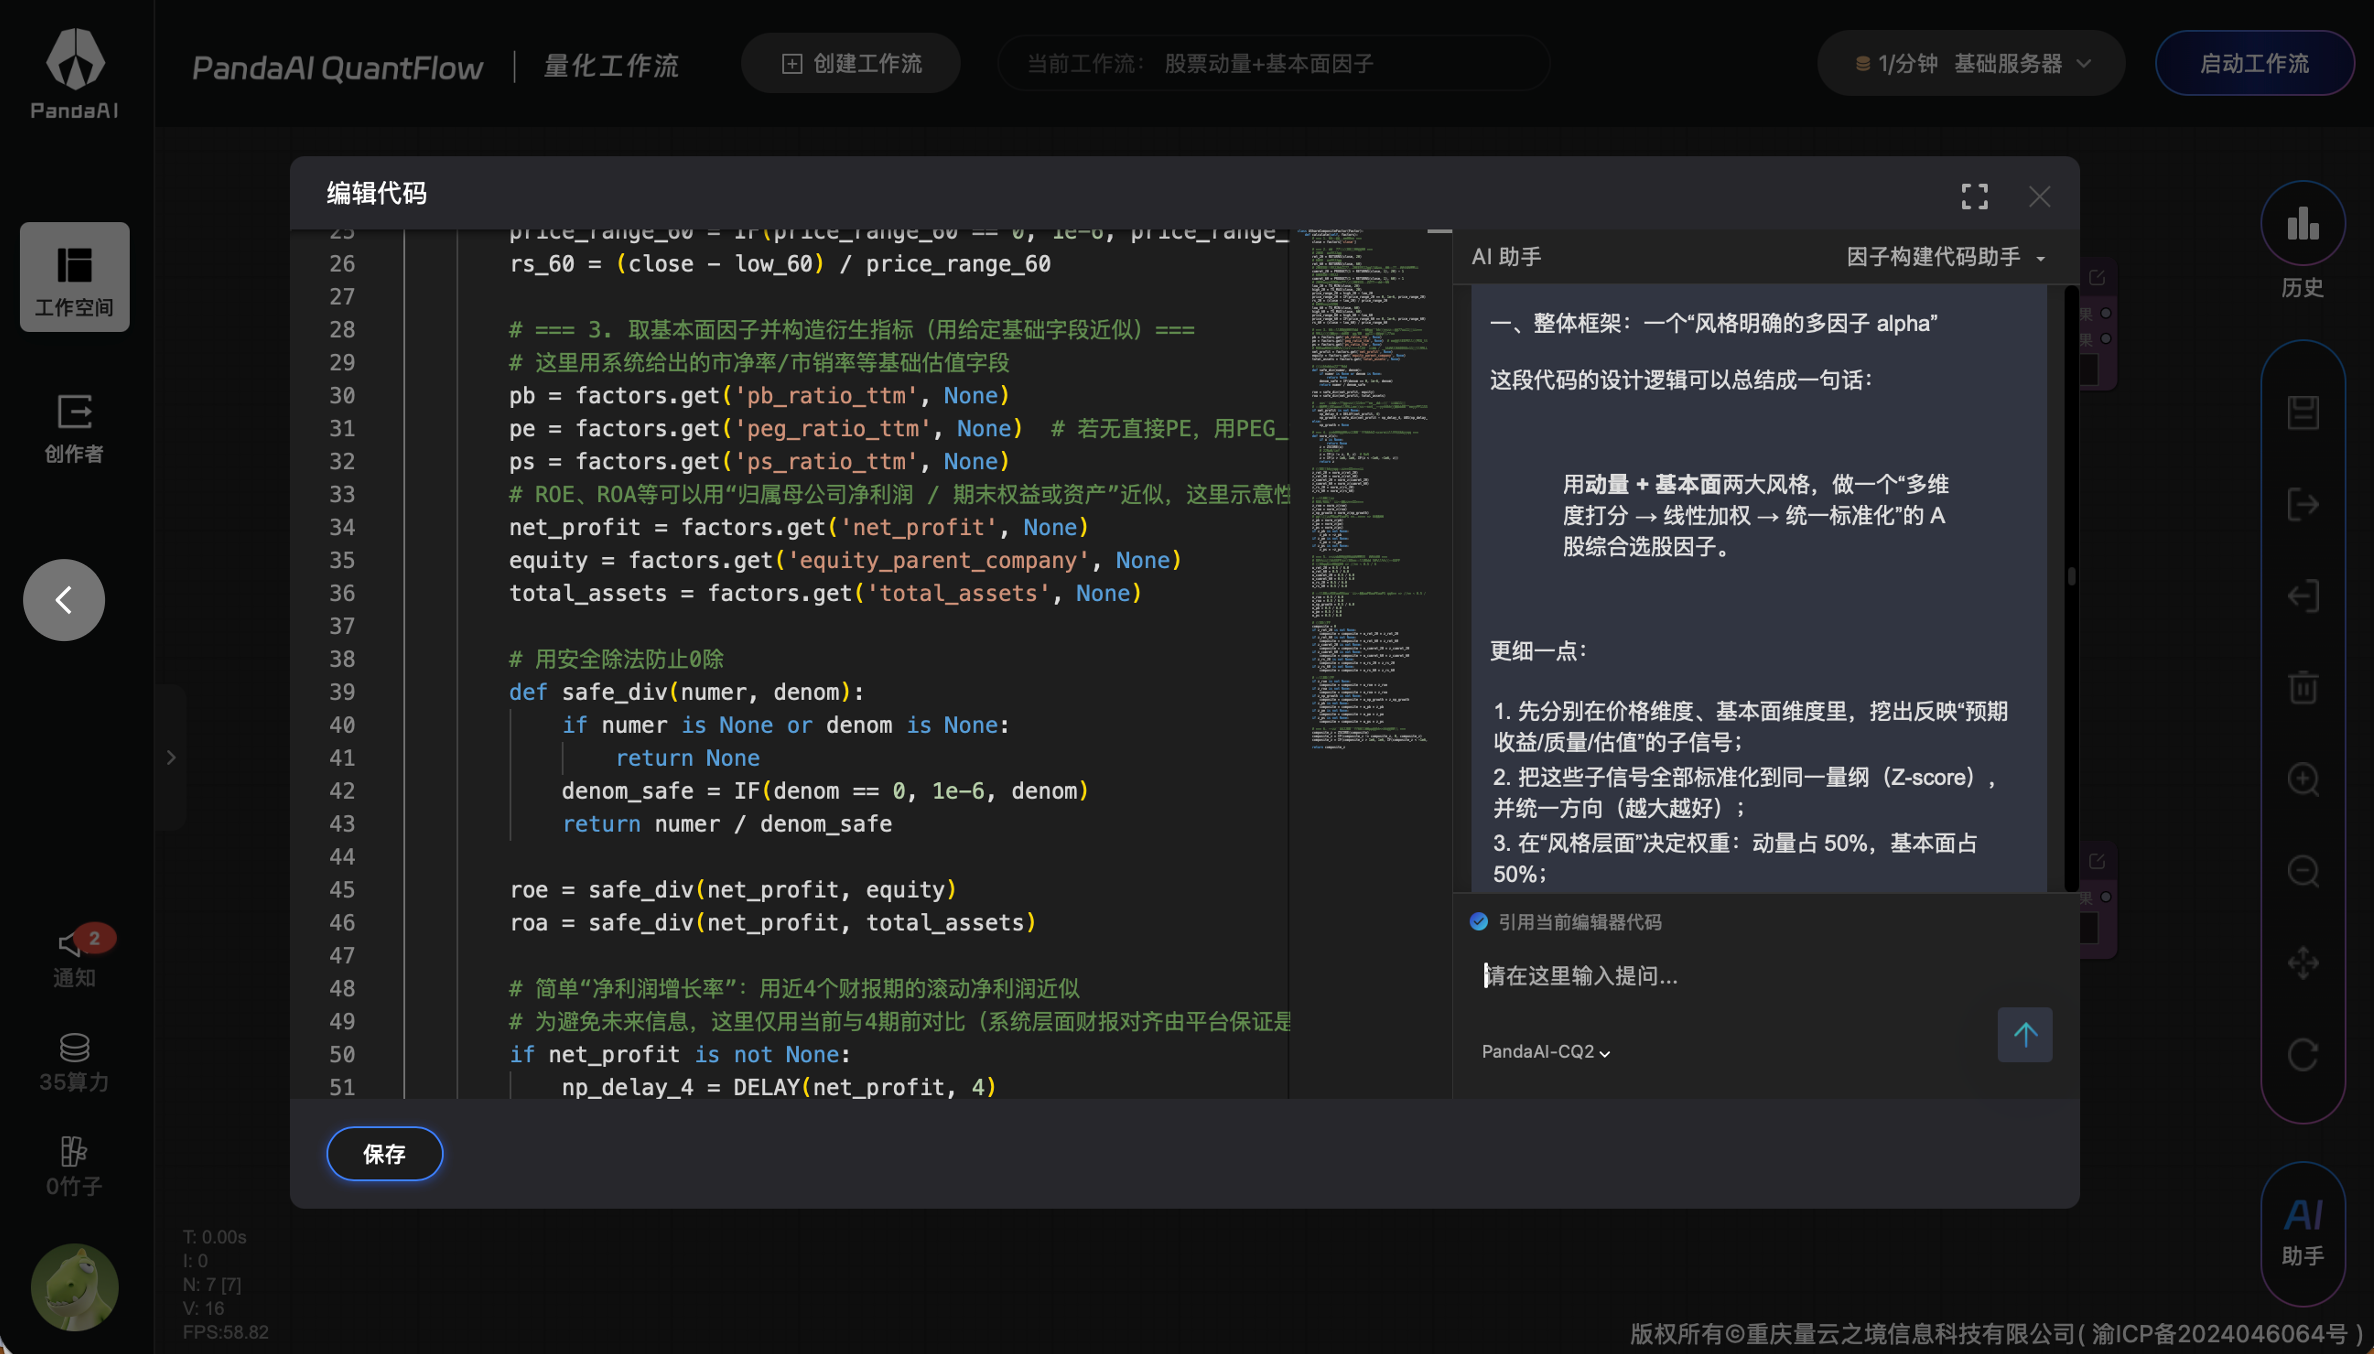
Task: Click the PandaAI logo in the sidebar
Action: click(75, 74)
